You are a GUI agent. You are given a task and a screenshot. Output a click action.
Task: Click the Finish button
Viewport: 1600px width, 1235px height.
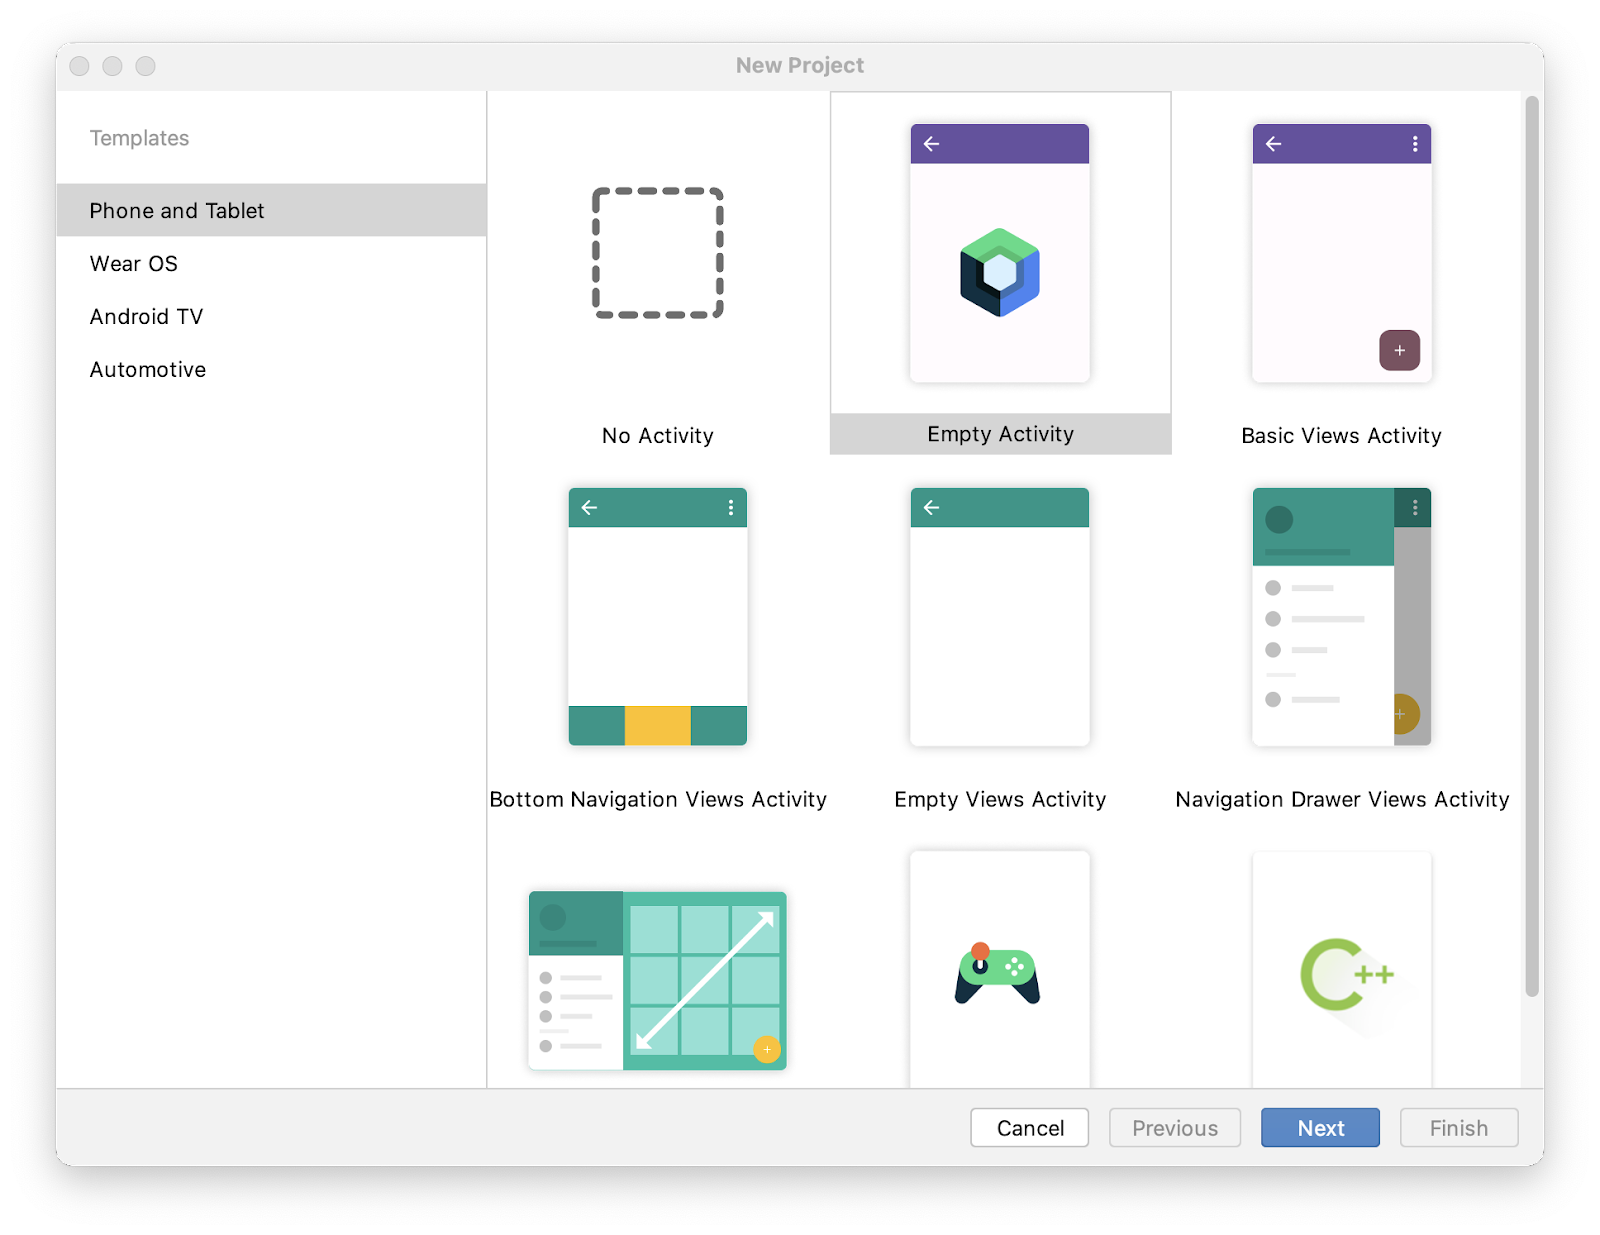tap(1459, 1128)
